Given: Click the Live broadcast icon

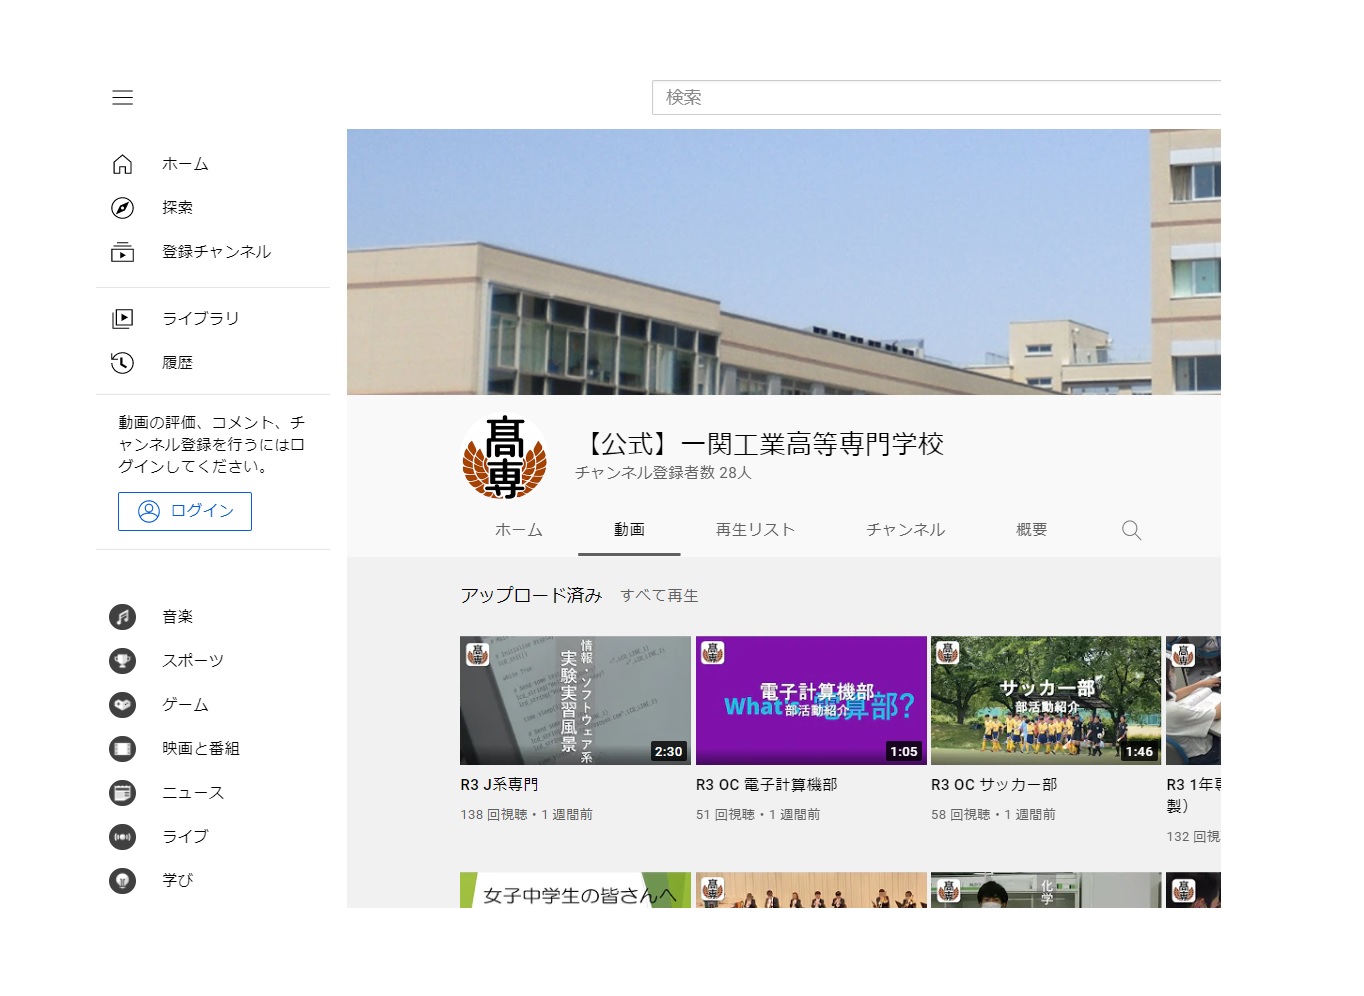Looking at the screenshot, I should pyautogui.click(x=122, y=837).
